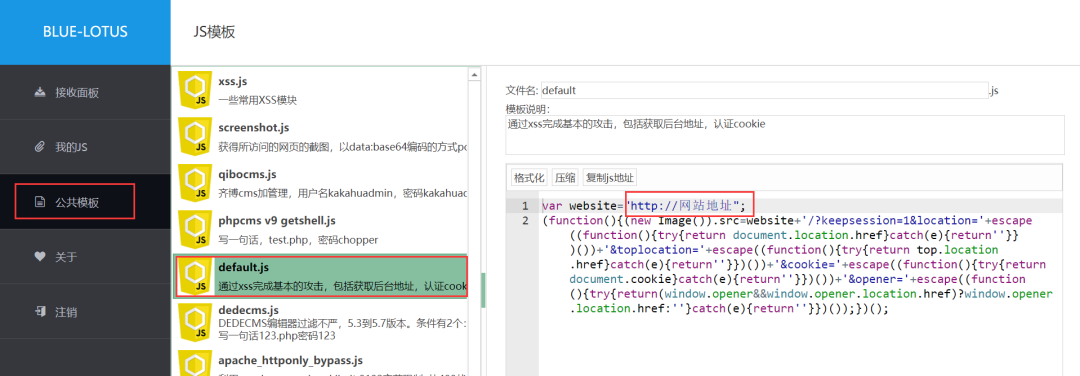Select the dedecms.js template title

click(x=249, y=311)
